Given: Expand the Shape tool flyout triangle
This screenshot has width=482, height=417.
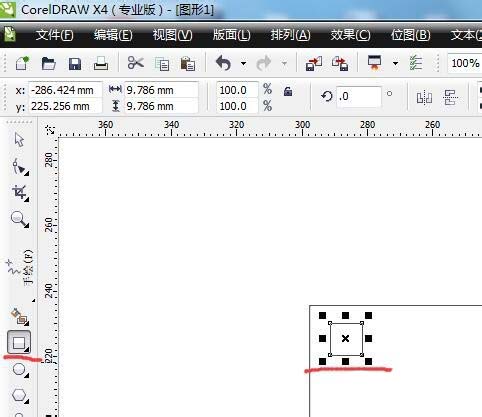Looking at the screenshot, I should point(27,173).
